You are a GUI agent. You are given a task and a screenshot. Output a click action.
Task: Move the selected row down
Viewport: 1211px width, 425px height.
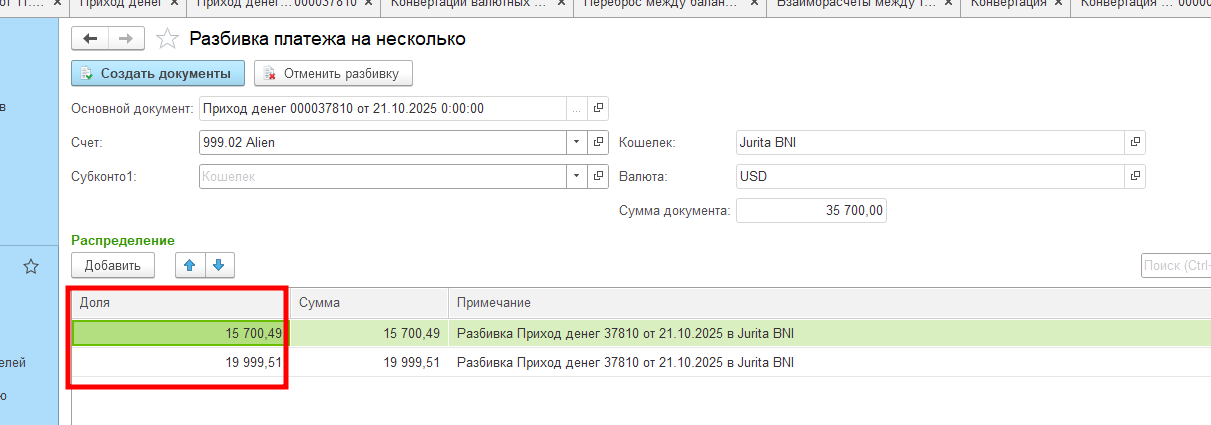(x=218, y=265)
